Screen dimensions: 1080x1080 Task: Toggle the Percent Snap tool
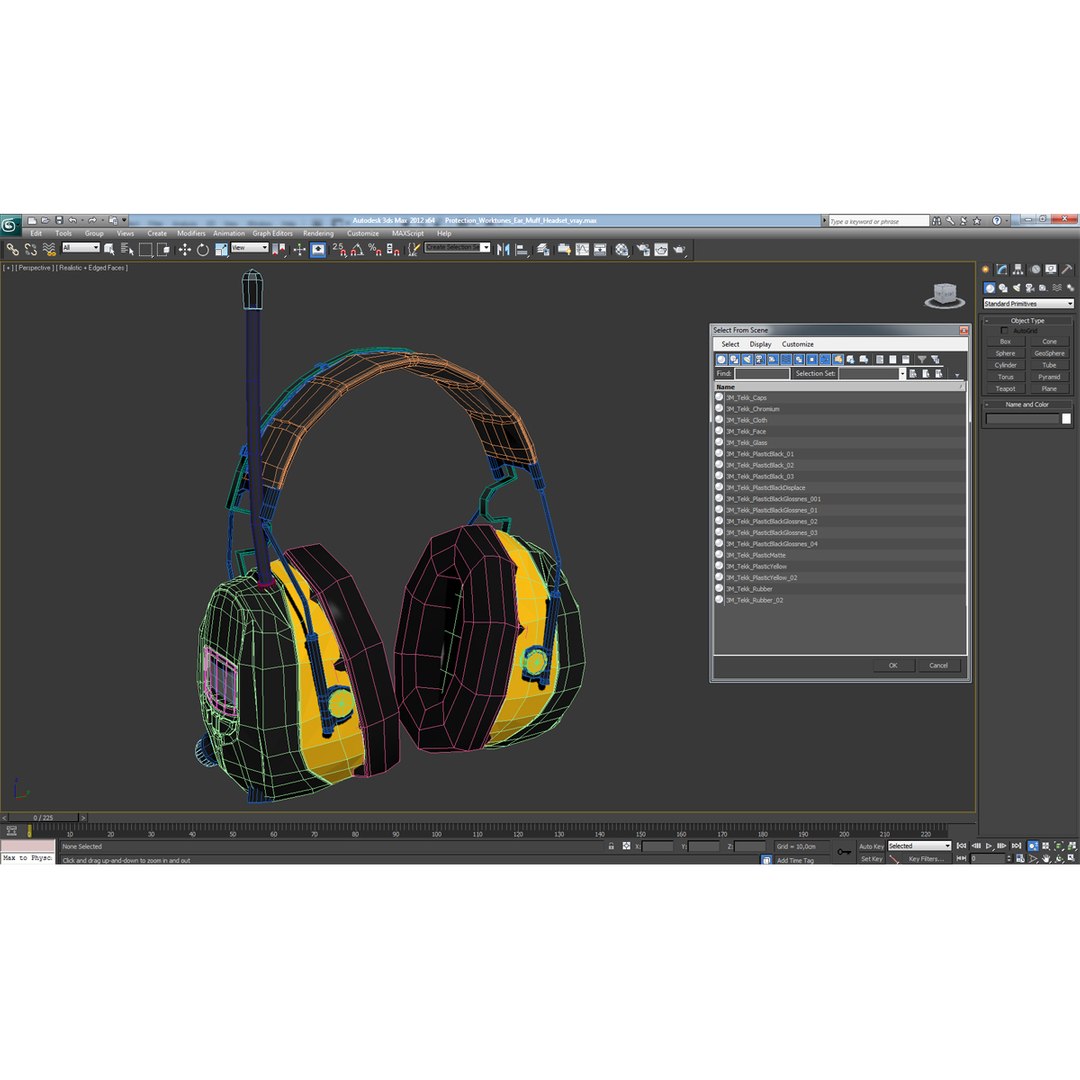coord(375,249)
